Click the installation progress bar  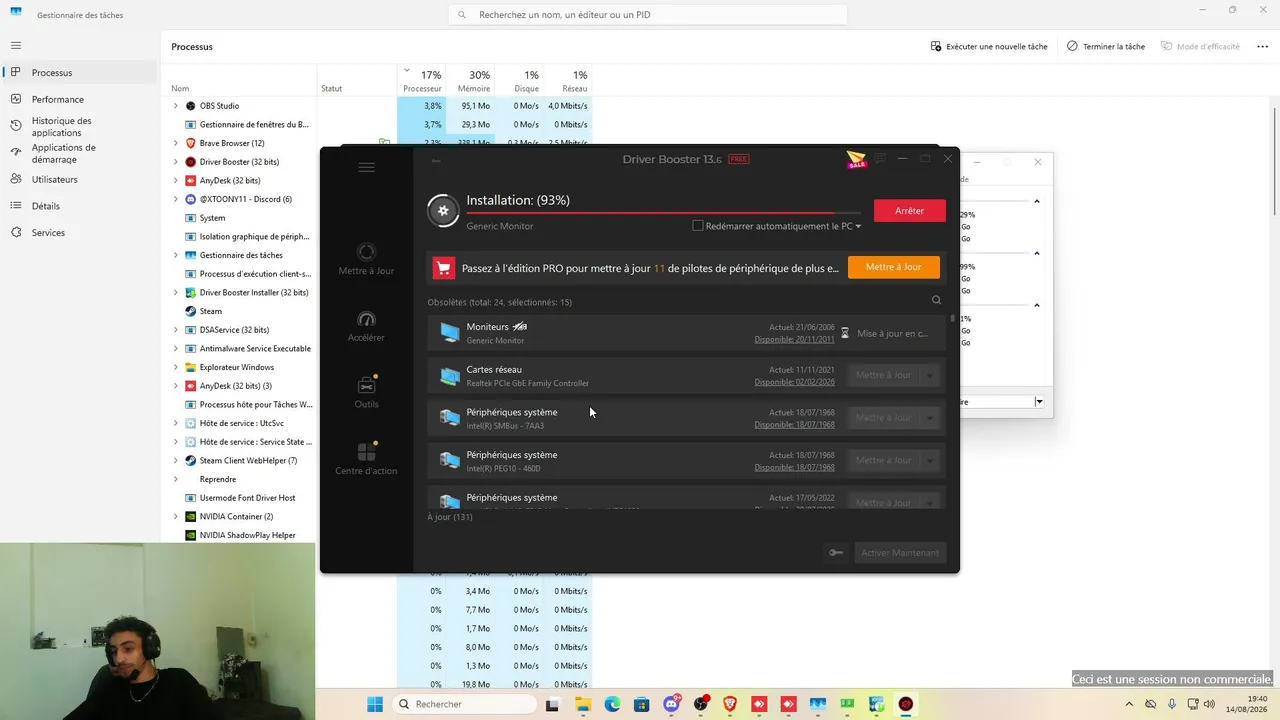(663, 212)
